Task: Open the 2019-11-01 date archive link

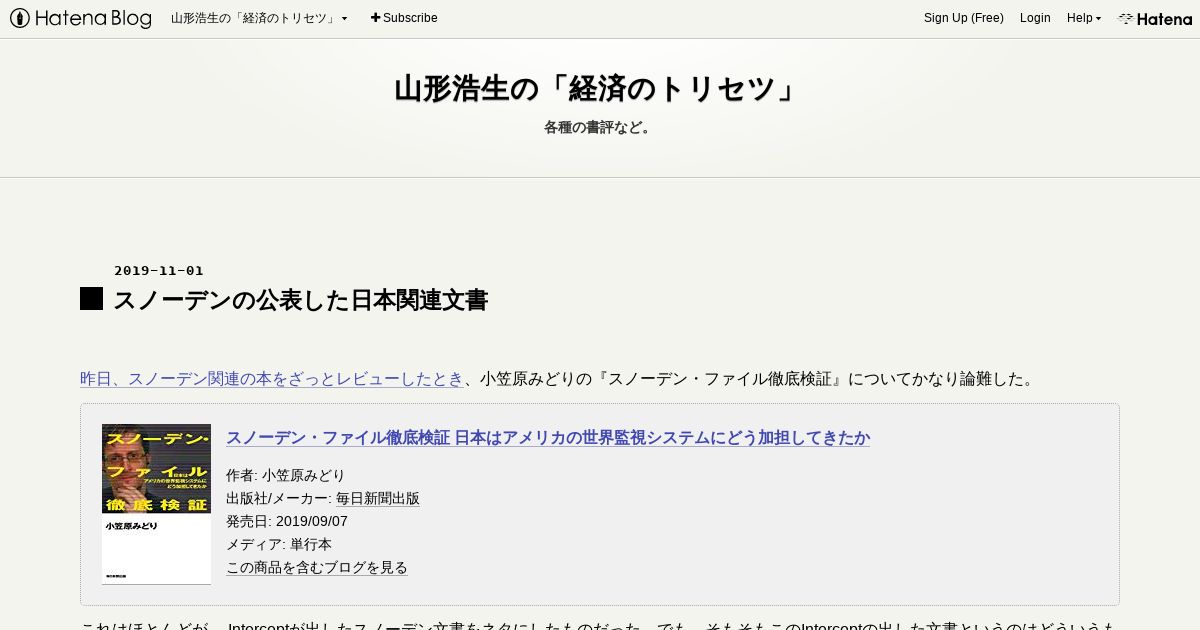Action: point(159,270)
